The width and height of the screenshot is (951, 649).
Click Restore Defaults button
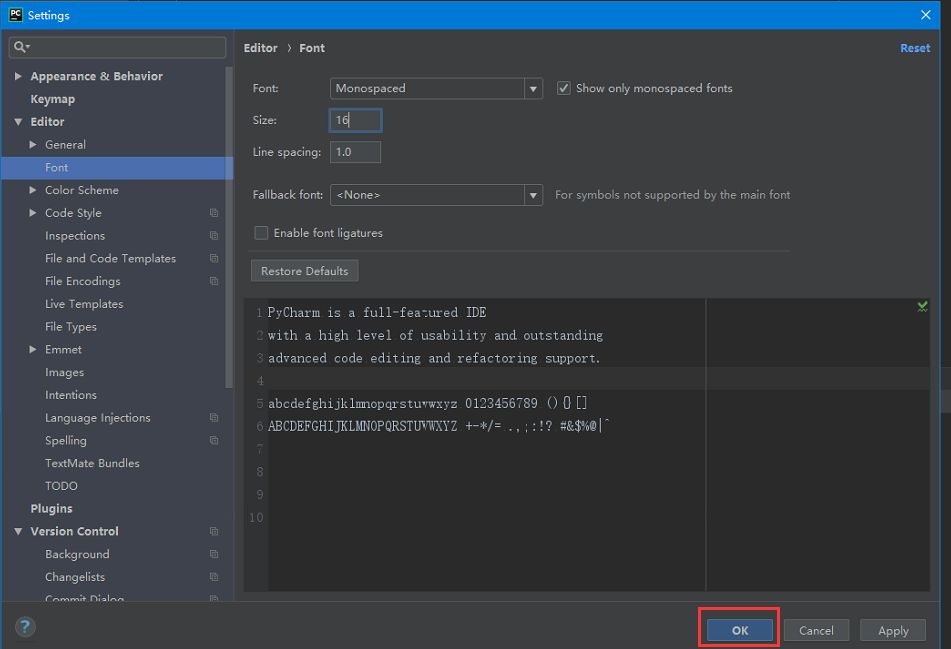click(304, 271)
